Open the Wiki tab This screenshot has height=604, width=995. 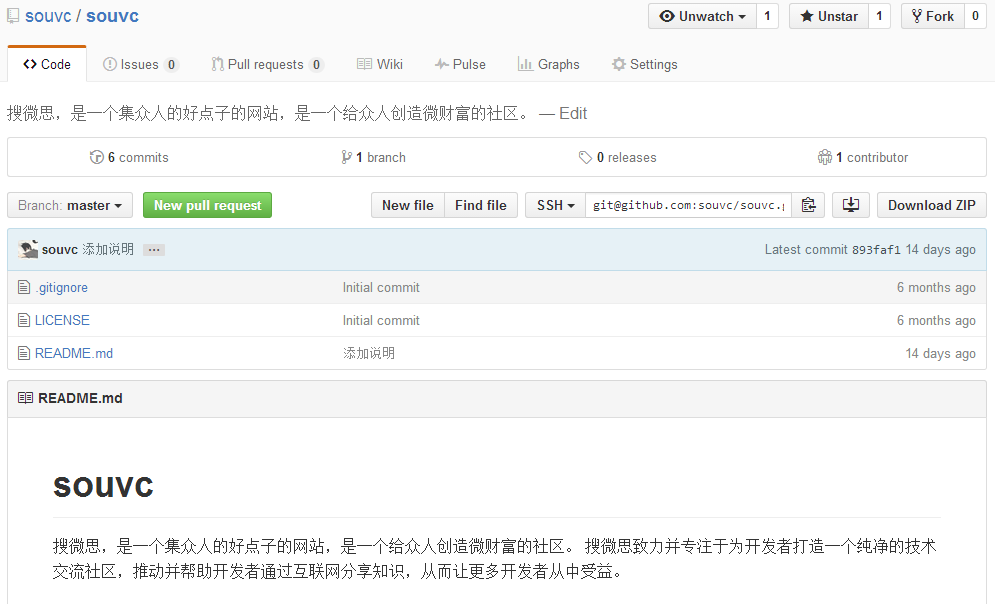pyautogui.click(x=379, y=64)
